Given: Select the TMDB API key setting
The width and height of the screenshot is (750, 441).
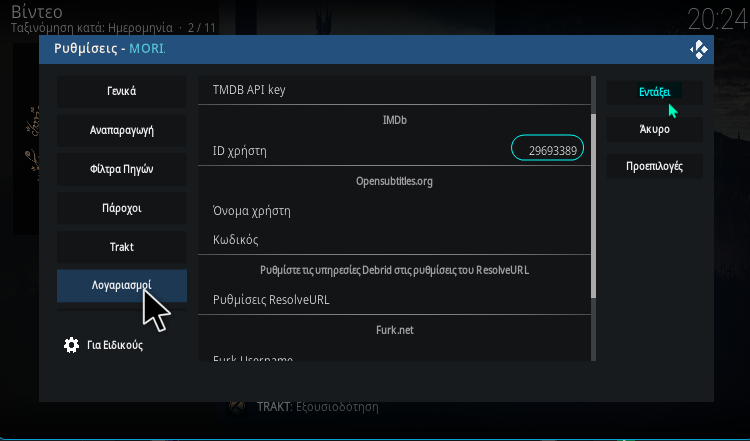Looking at the screenshot, I should tap(395, 90).
